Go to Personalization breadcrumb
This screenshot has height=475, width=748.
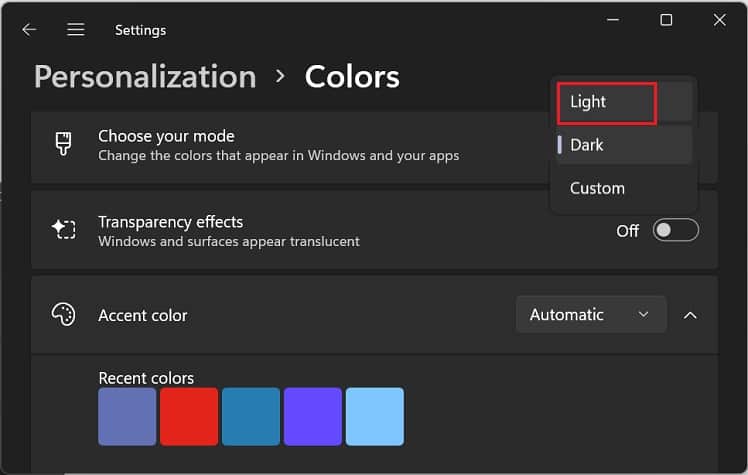pos(145,77)
